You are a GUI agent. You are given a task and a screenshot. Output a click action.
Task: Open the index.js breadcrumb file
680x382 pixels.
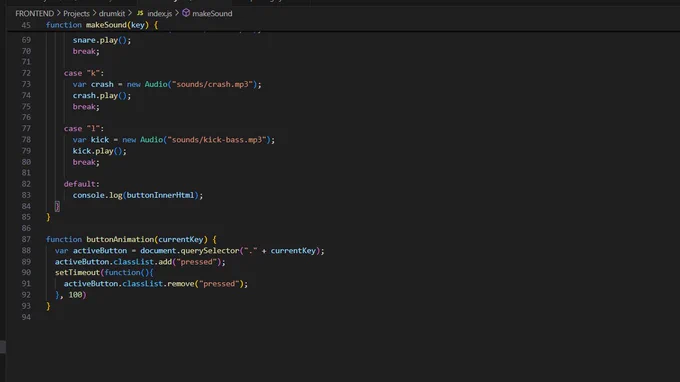pyautogui.click(x=159, y=13)
